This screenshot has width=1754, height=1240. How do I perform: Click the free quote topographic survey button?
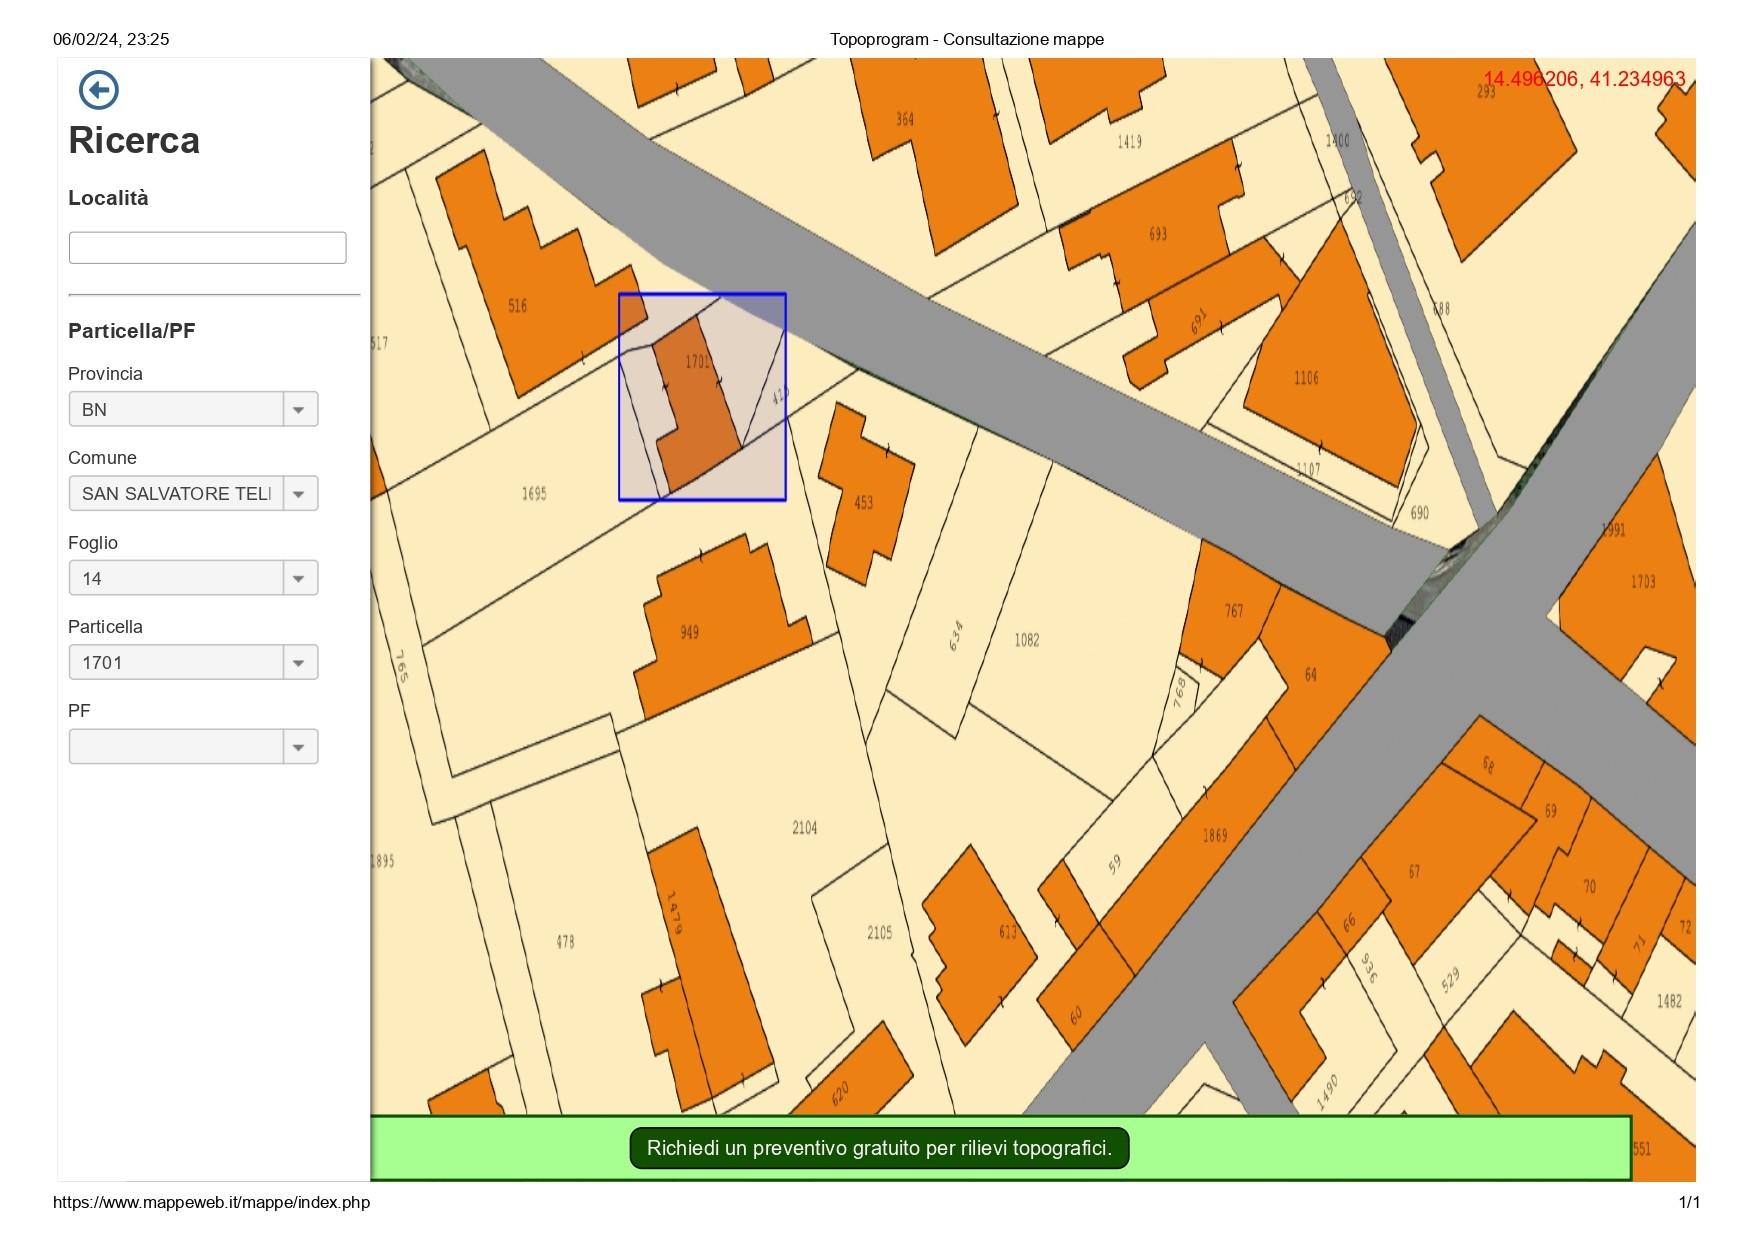(x=879, y=1148)
